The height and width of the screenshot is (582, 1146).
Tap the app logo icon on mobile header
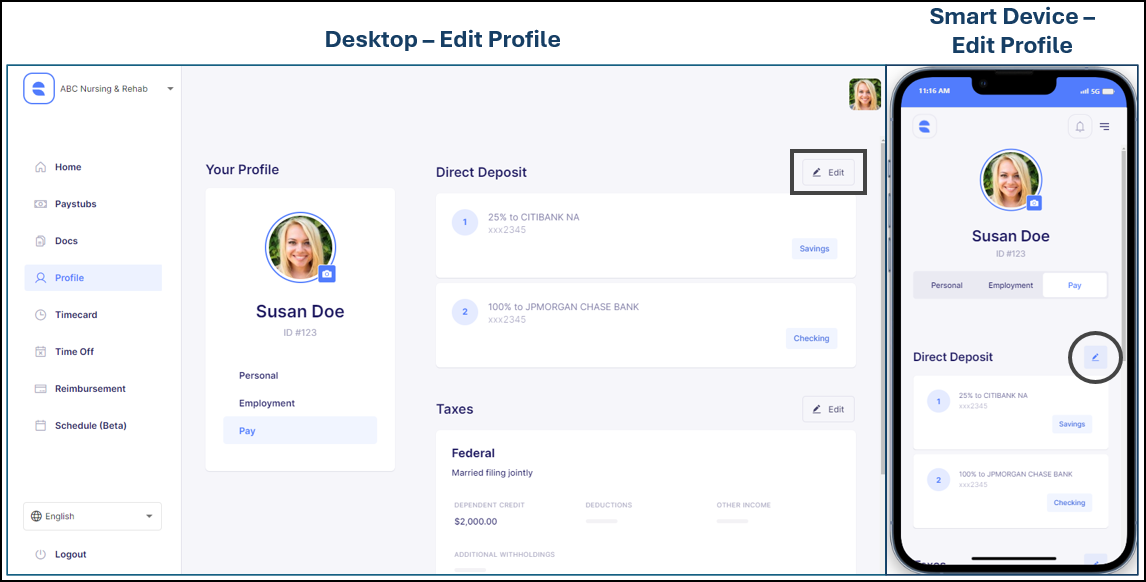[x=924, y=126]
